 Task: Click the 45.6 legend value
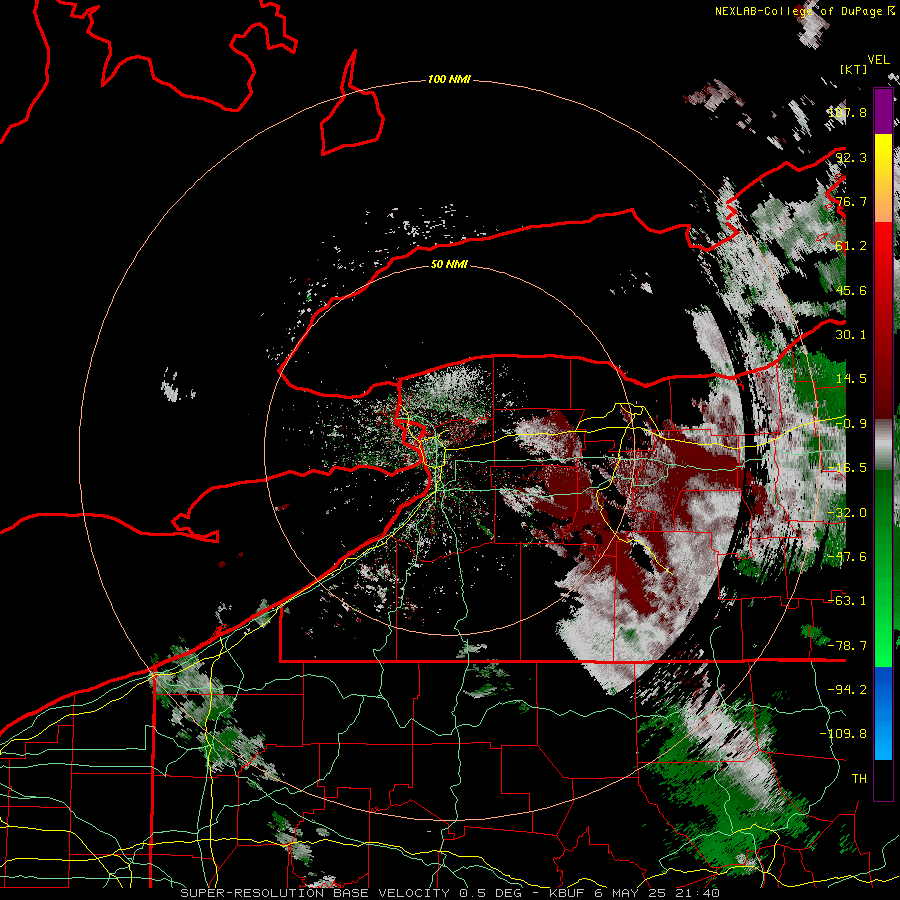[x=851, y=290]
